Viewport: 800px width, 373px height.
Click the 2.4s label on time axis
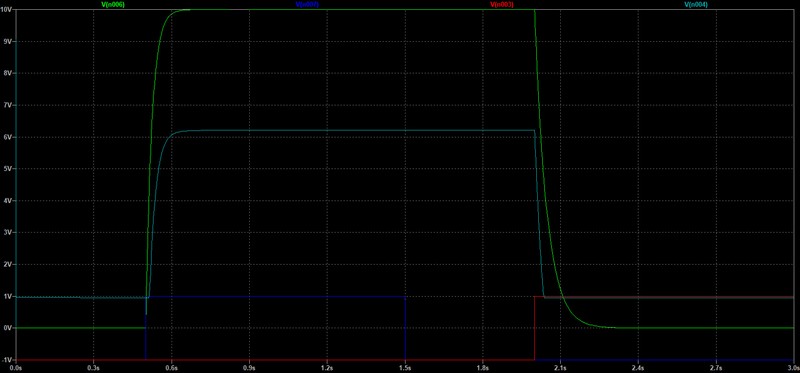(x=638, y=367)
